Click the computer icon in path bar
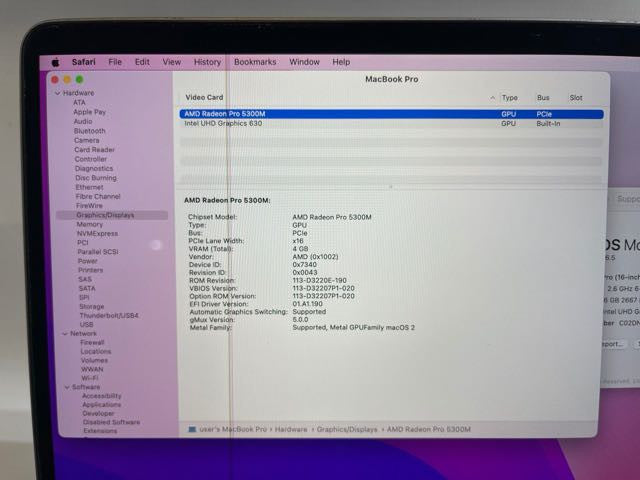Image resolution: width=640 pixels, height=480 pixels. (x=192, y=429)
